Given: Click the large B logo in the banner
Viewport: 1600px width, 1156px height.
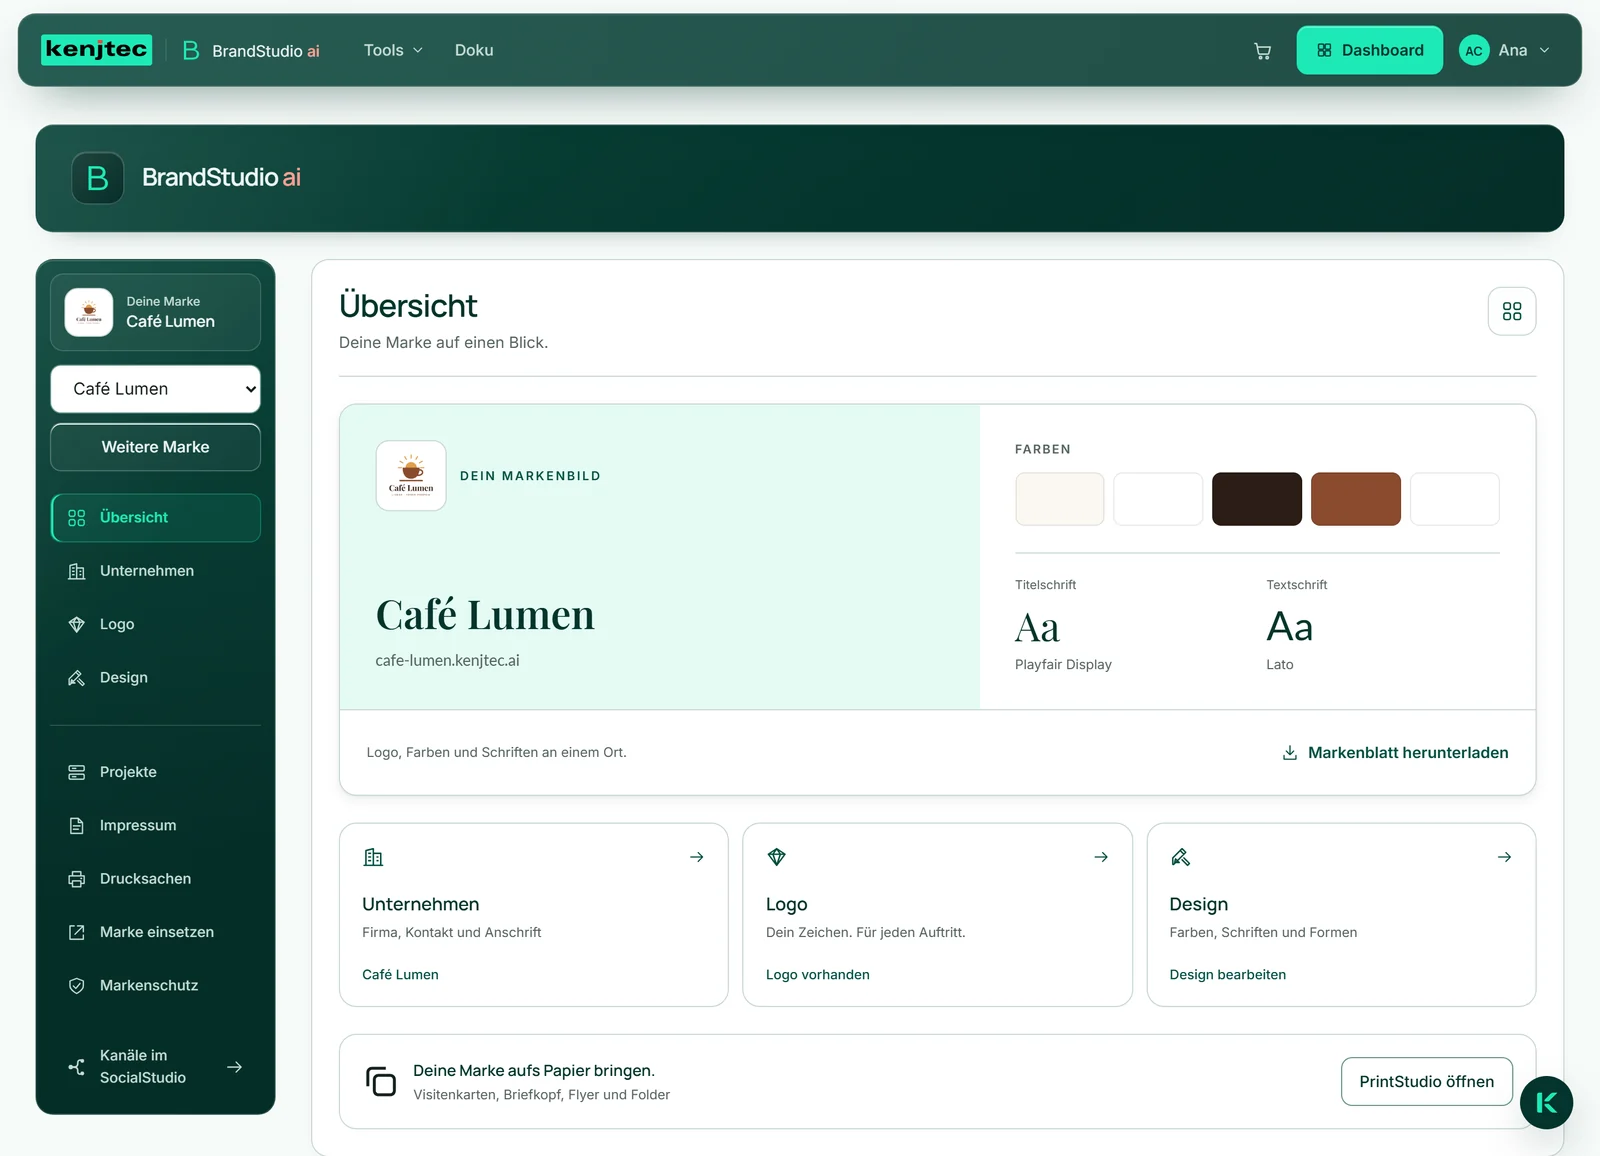Looking at the screenshot, I should click(97, 178).
